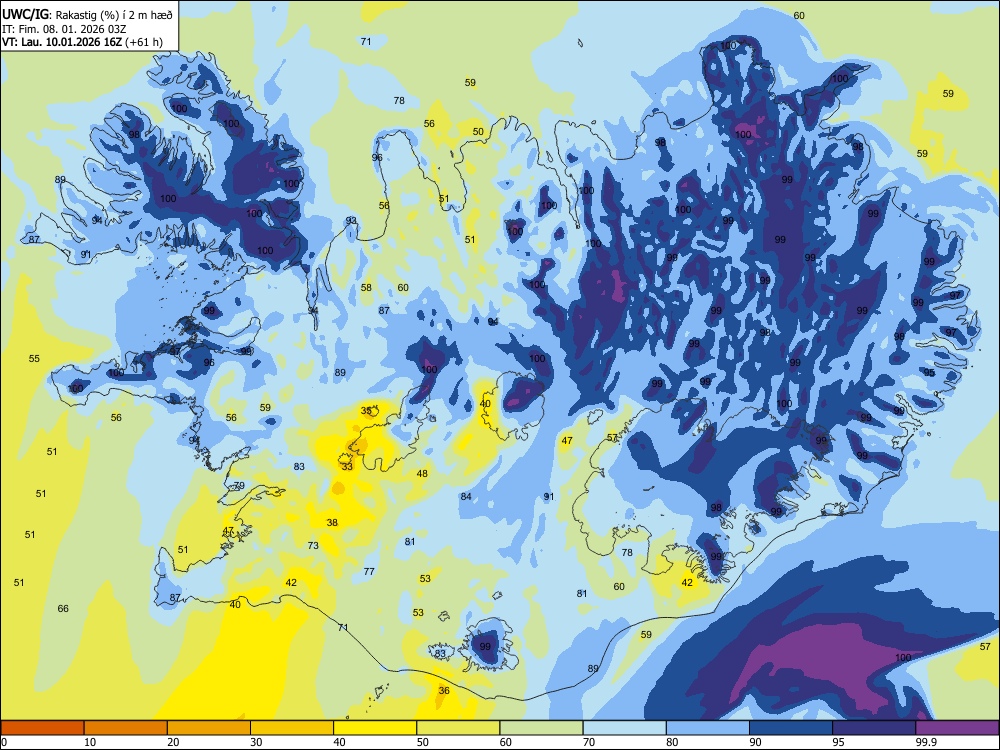Click the map value '73'
Image resolution: width=1000 pixels, height=750 pixels.
click(313, 546)
